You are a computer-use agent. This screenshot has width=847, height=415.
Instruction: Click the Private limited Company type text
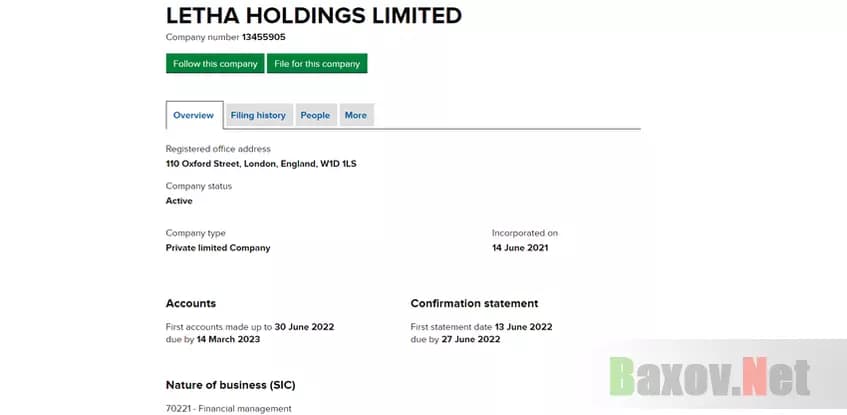218,248
